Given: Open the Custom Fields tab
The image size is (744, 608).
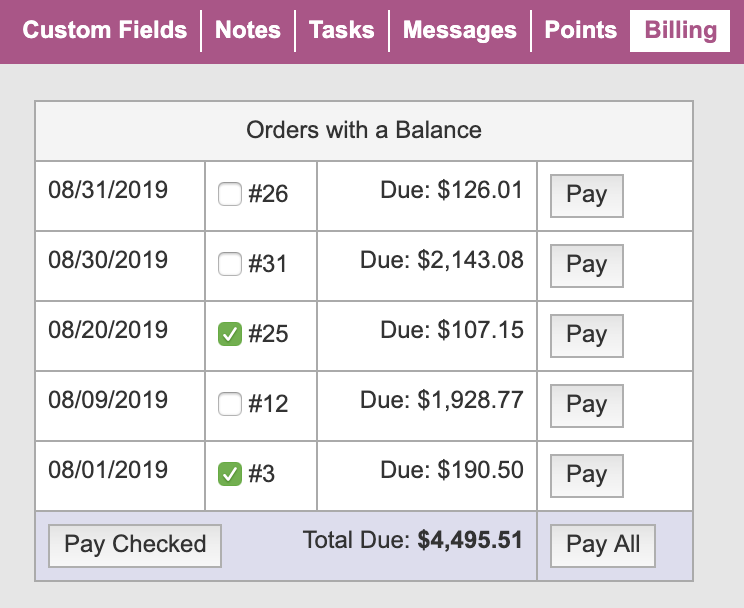Looking at the screenshot, I should pyautogui.click(x=104, y=30).
